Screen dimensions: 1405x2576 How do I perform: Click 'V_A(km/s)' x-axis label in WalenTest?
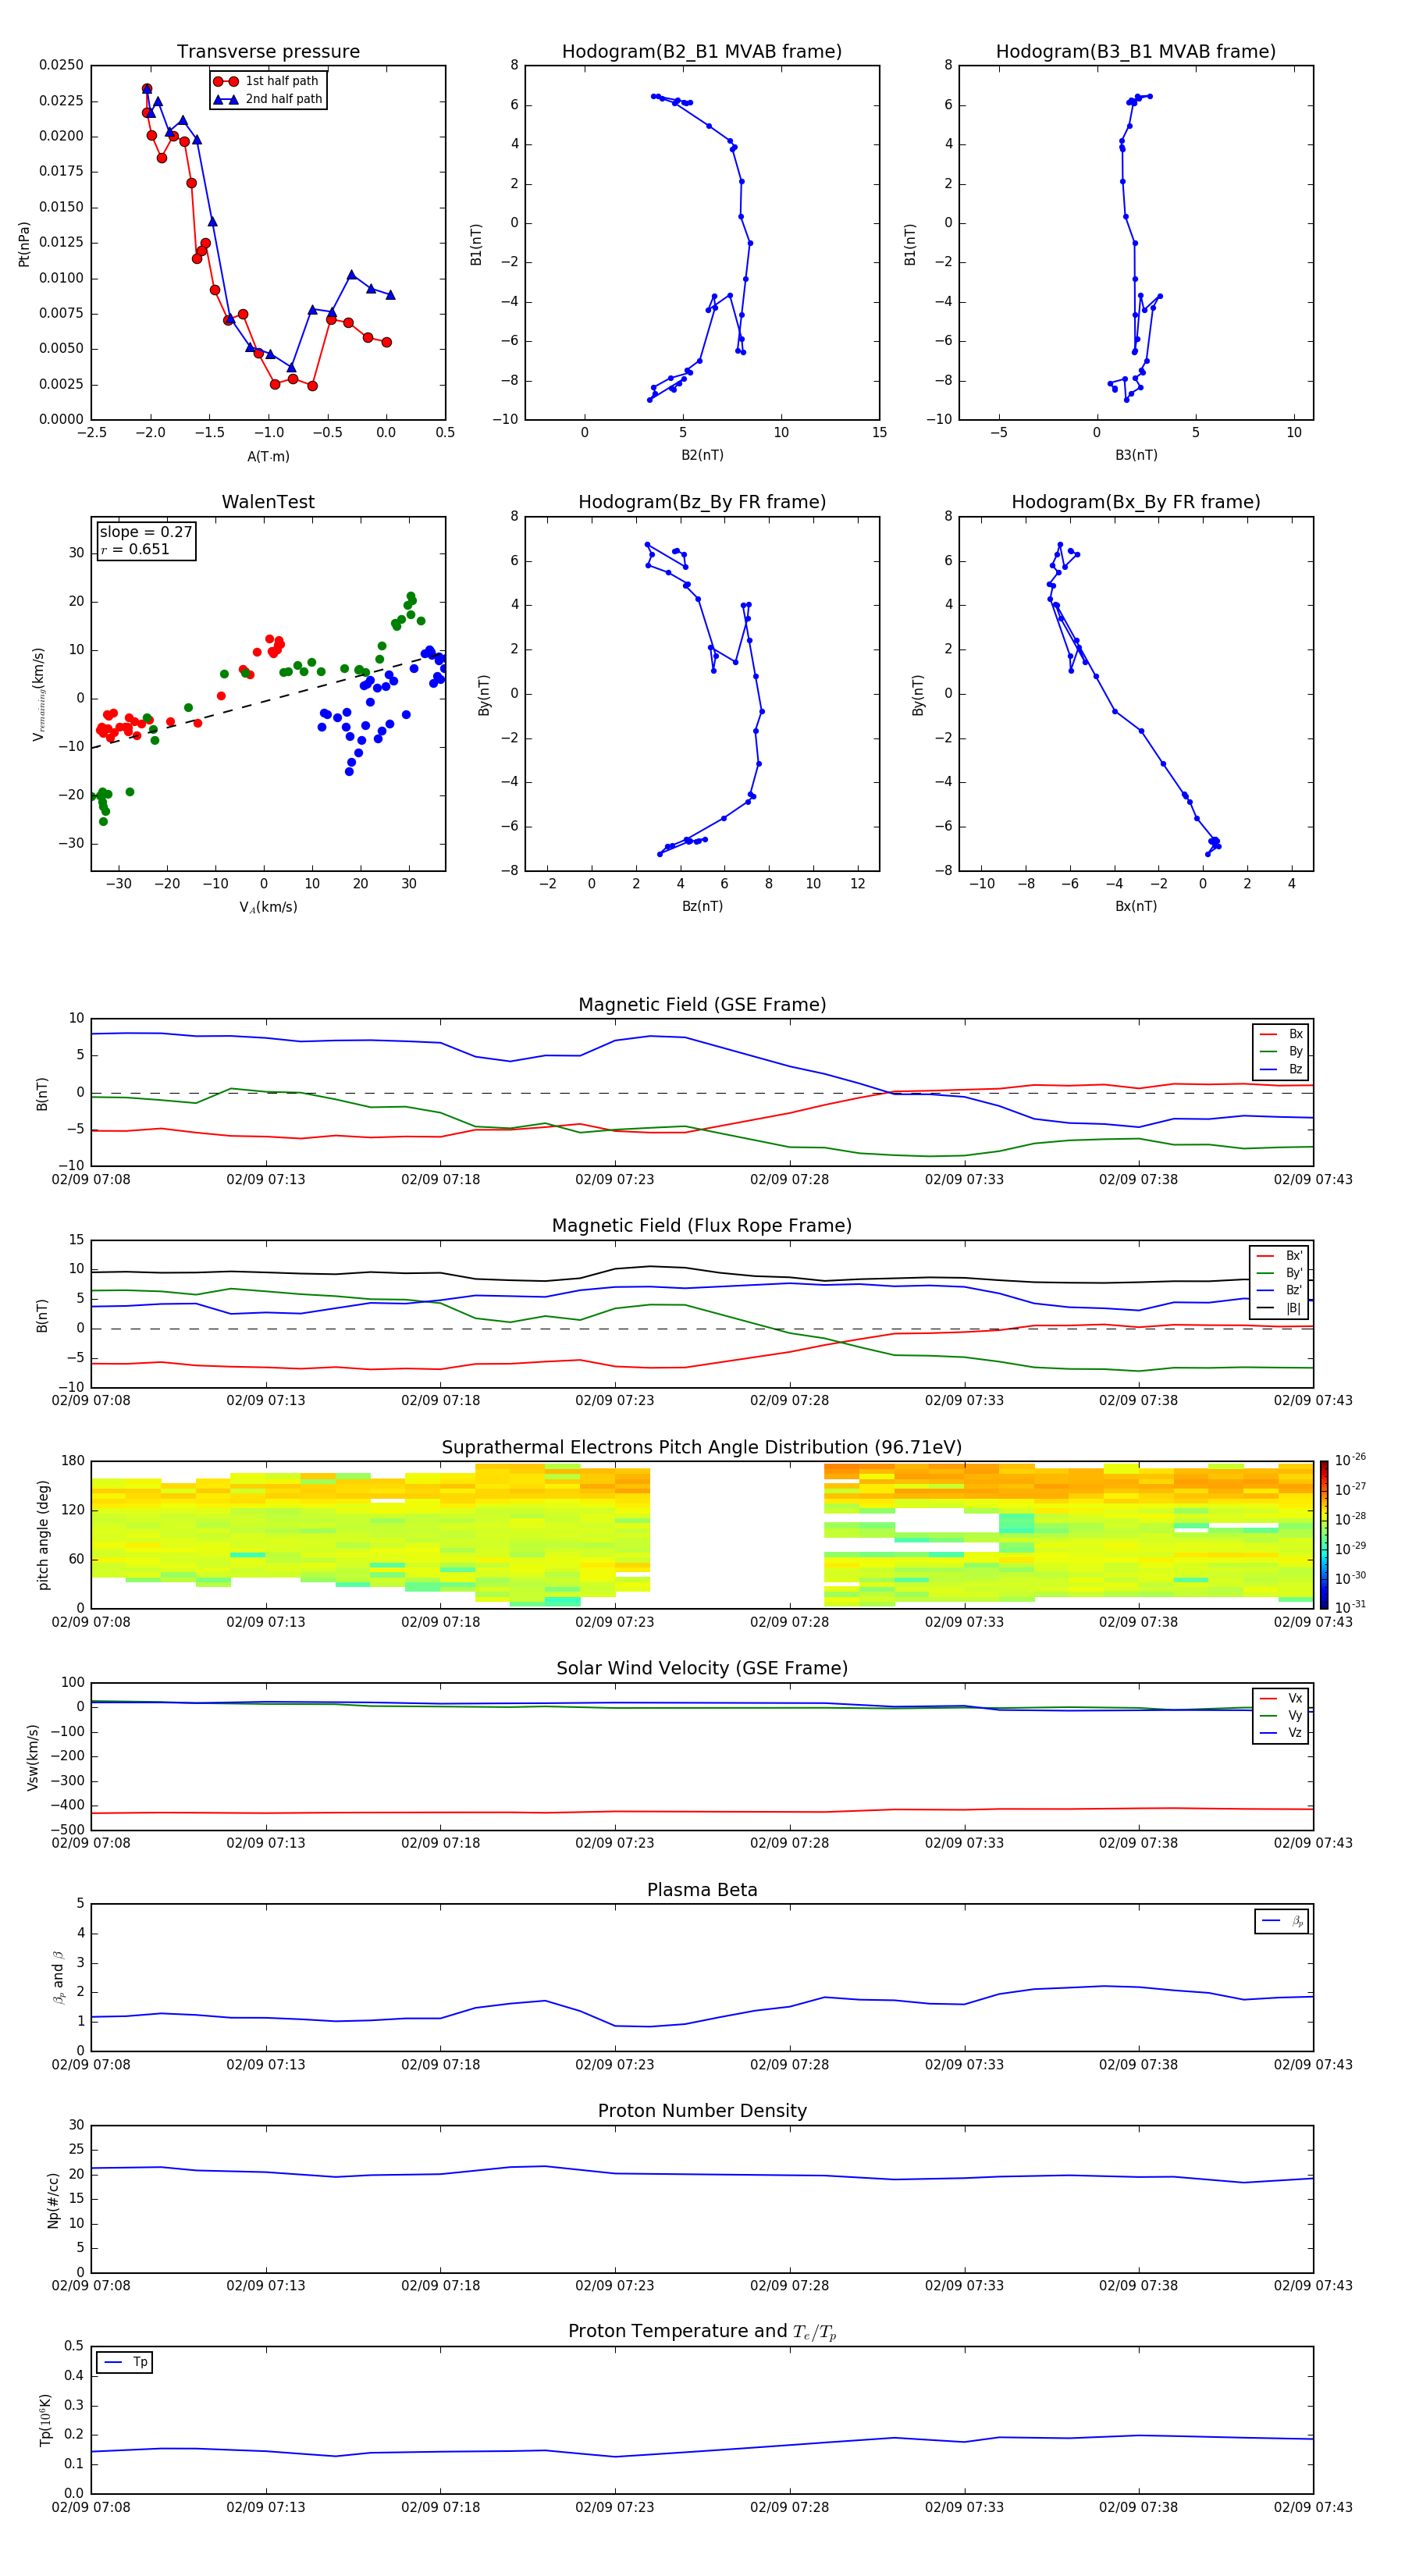tap(268, 907)
